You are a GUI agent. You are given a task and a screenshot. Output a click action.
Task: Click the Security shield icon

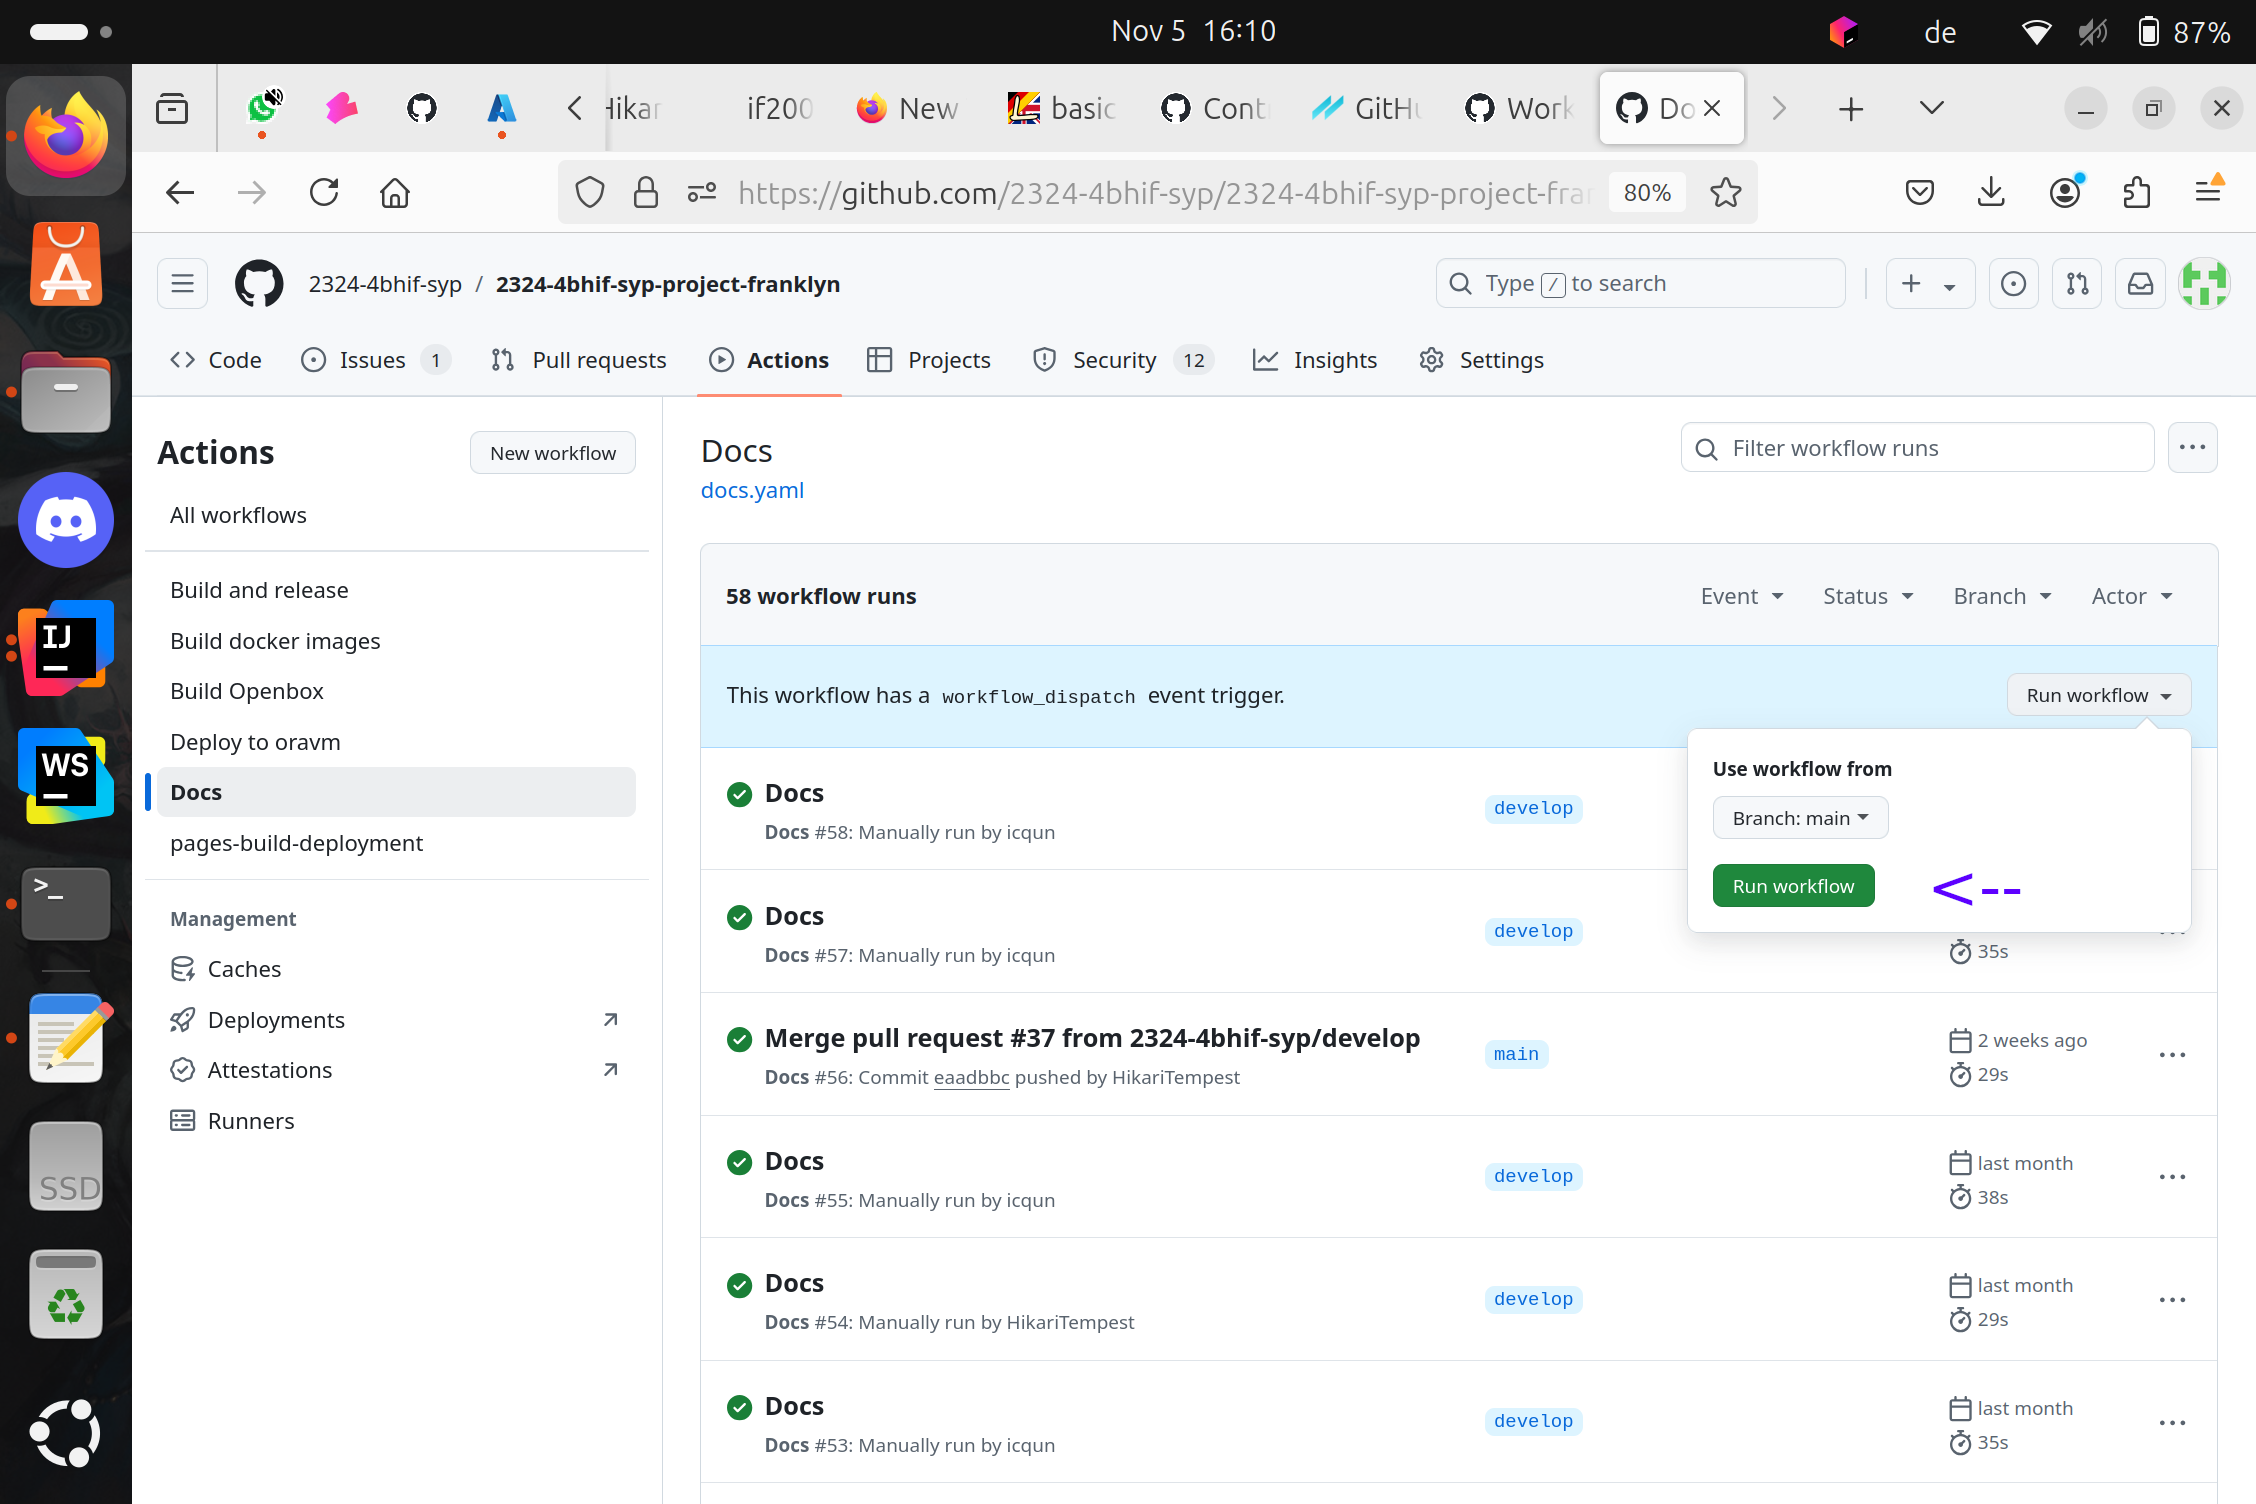[x=1044, y=359]
